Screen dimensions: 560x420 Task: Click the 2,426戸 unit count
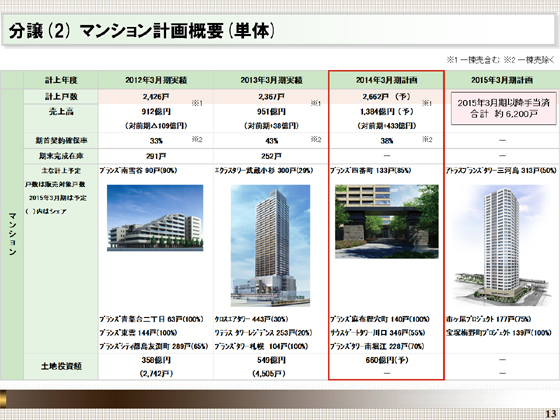click(156, 97)
